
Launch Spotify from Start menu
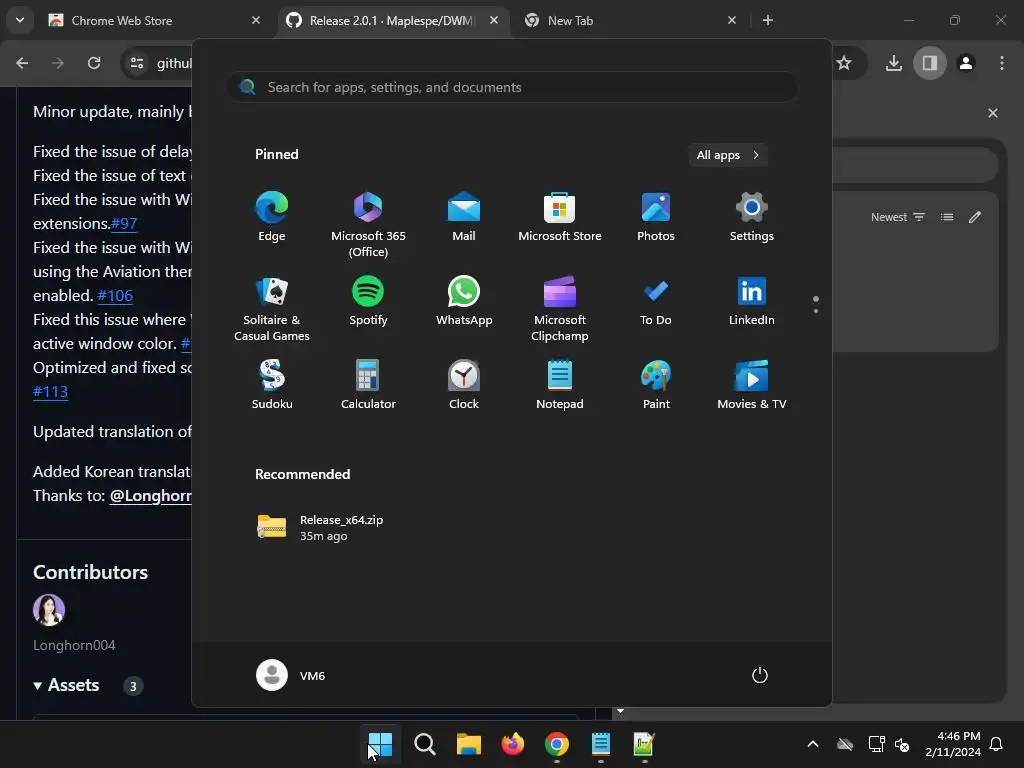[368, 301]
